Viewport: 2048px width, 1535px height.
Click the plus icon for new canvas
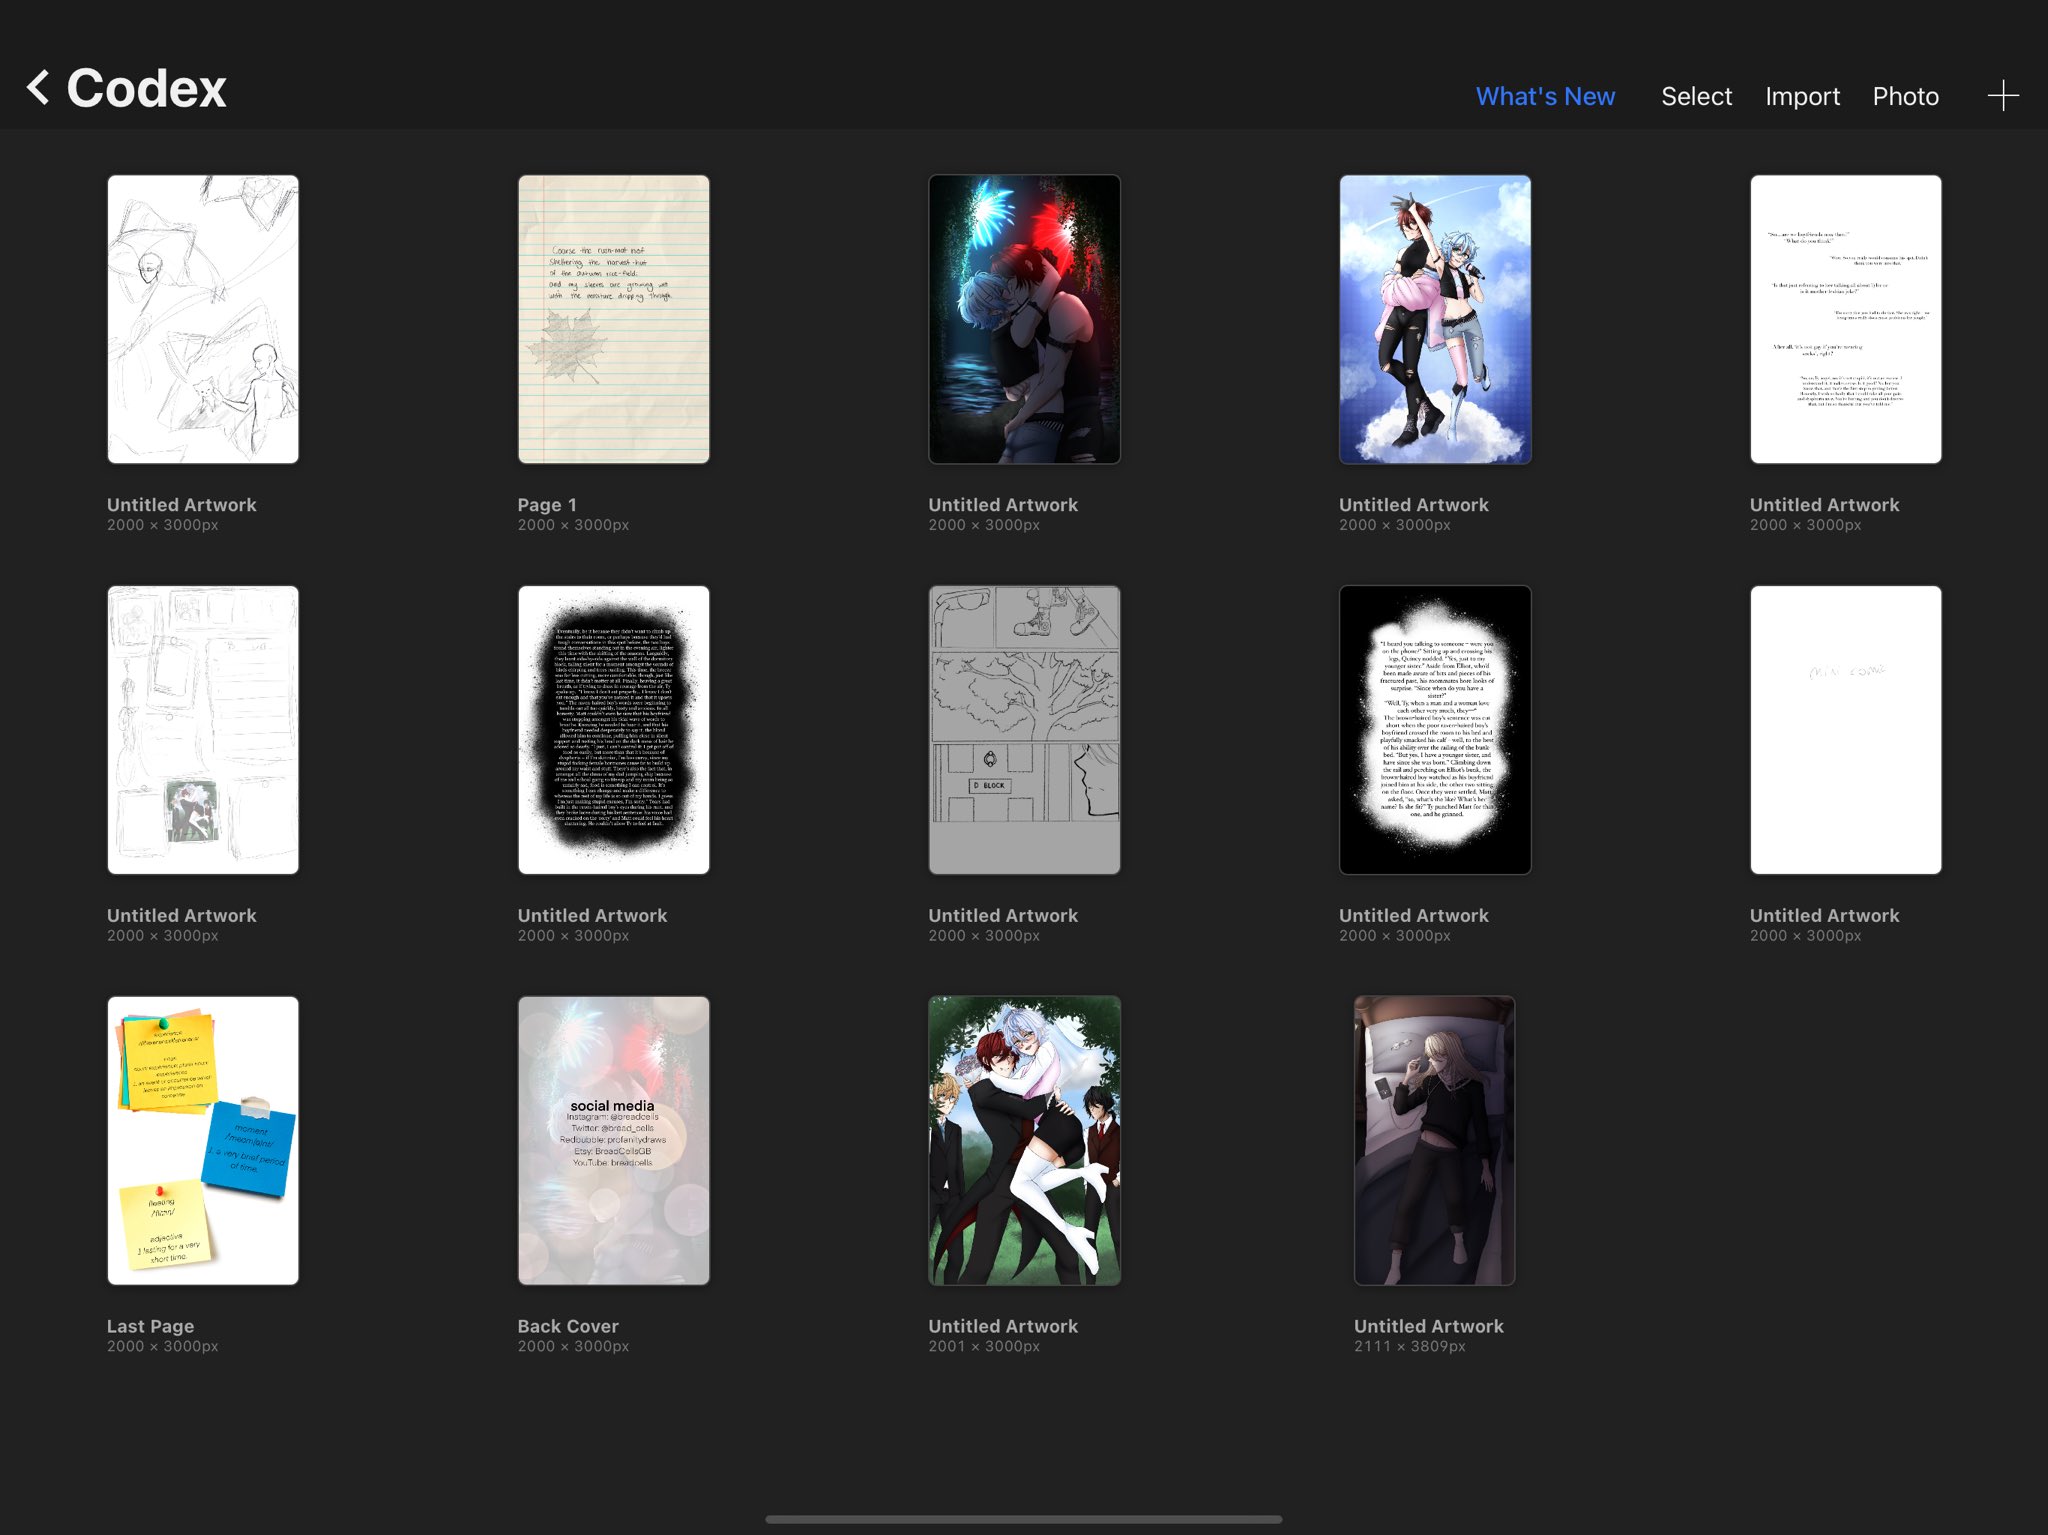click(2002, 96)
